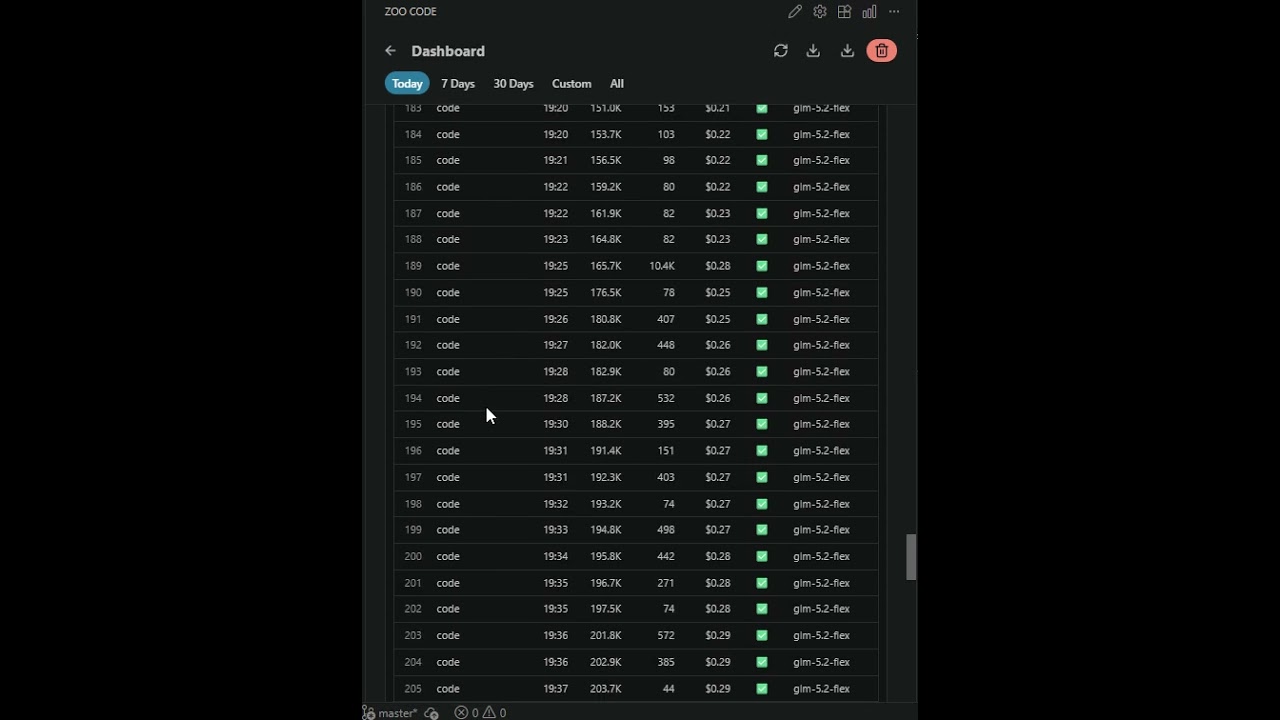
Task: Switch to the 30 Days tab
Action: click(x=513, y=84)
